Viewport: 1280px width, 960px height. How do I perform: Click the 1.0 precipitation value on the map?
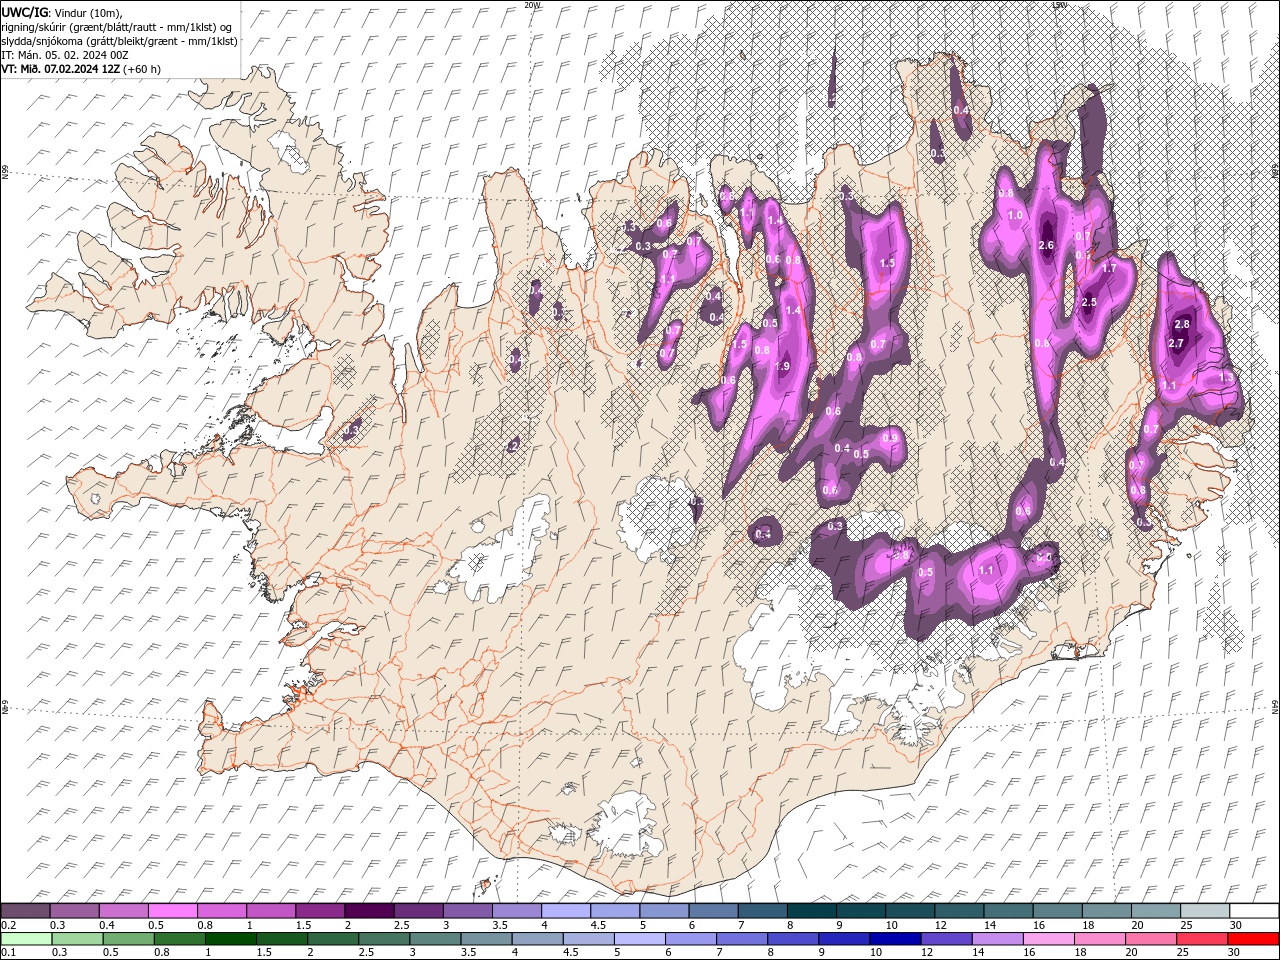pyautogui.click(x=1015, y=215)
